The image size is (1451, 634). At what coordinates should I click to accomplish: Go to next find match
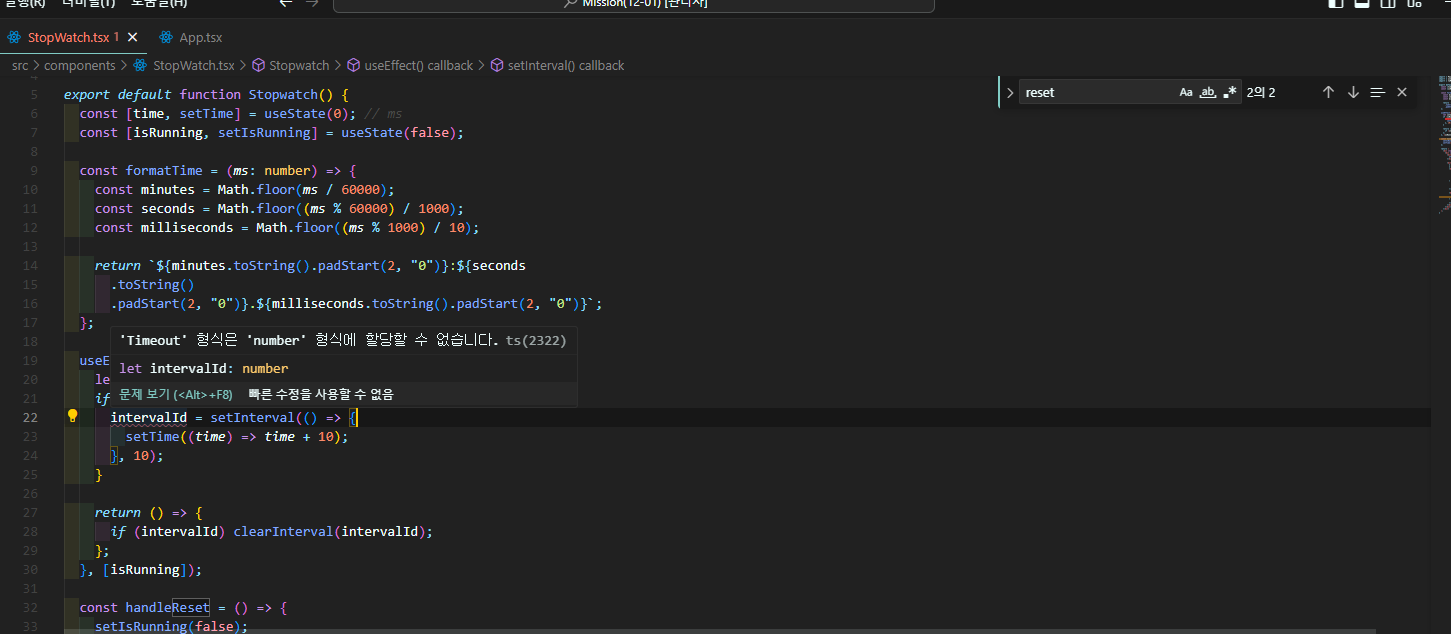[x=1353, y=92]
